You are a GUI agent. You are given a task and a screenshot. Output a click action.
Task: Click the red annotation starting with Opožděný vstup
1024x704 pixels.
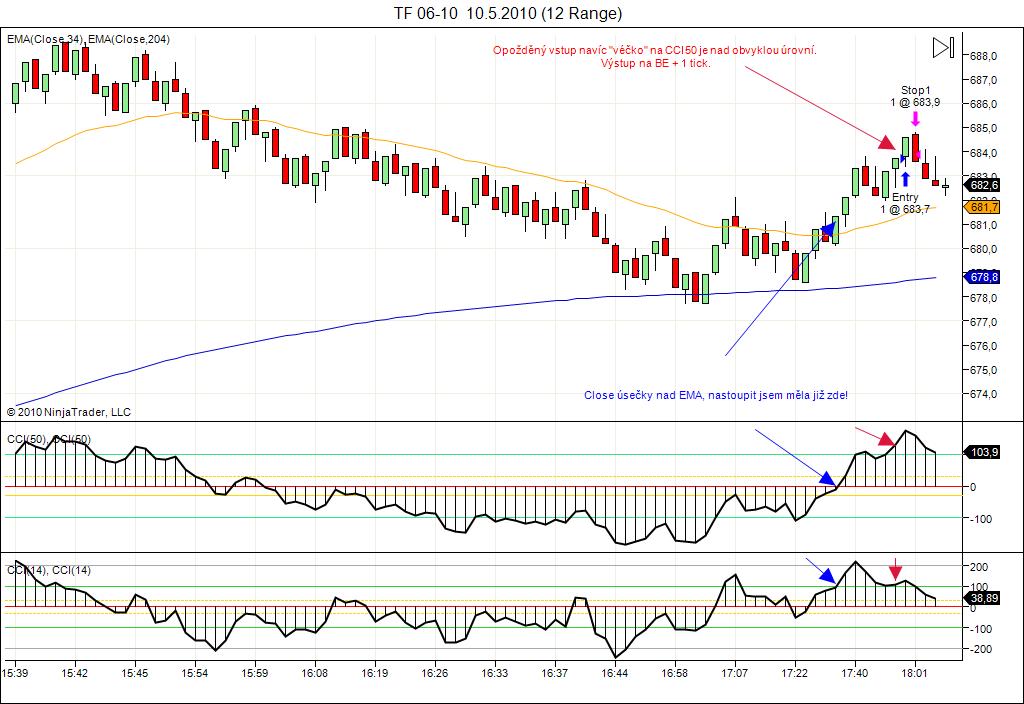coord(655,50)
